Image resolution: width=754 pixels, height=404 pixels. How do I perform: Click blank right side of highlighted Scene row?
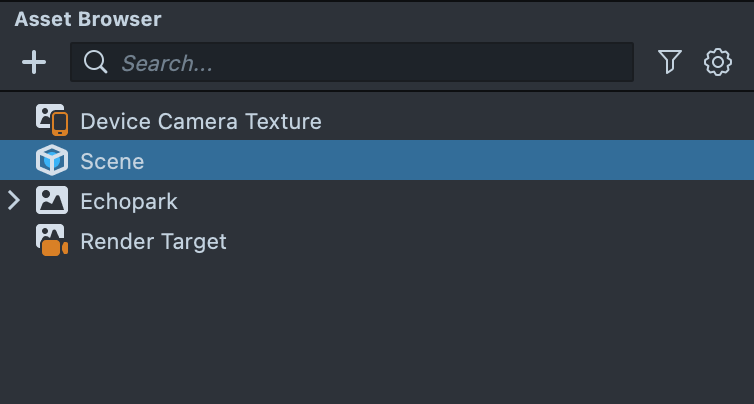point(500,161)
